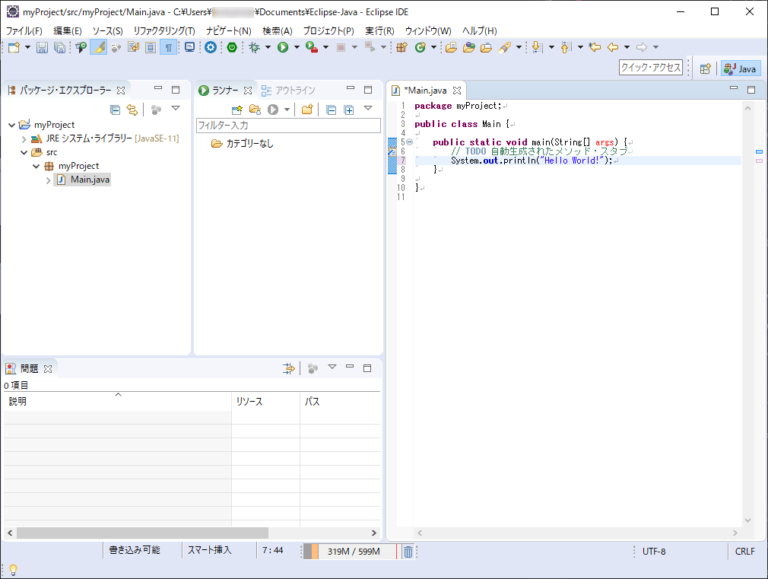The height and width of the screenshot is (579, 768).
Task: Switch to the アウトライン tab
Action: point(288,90)
